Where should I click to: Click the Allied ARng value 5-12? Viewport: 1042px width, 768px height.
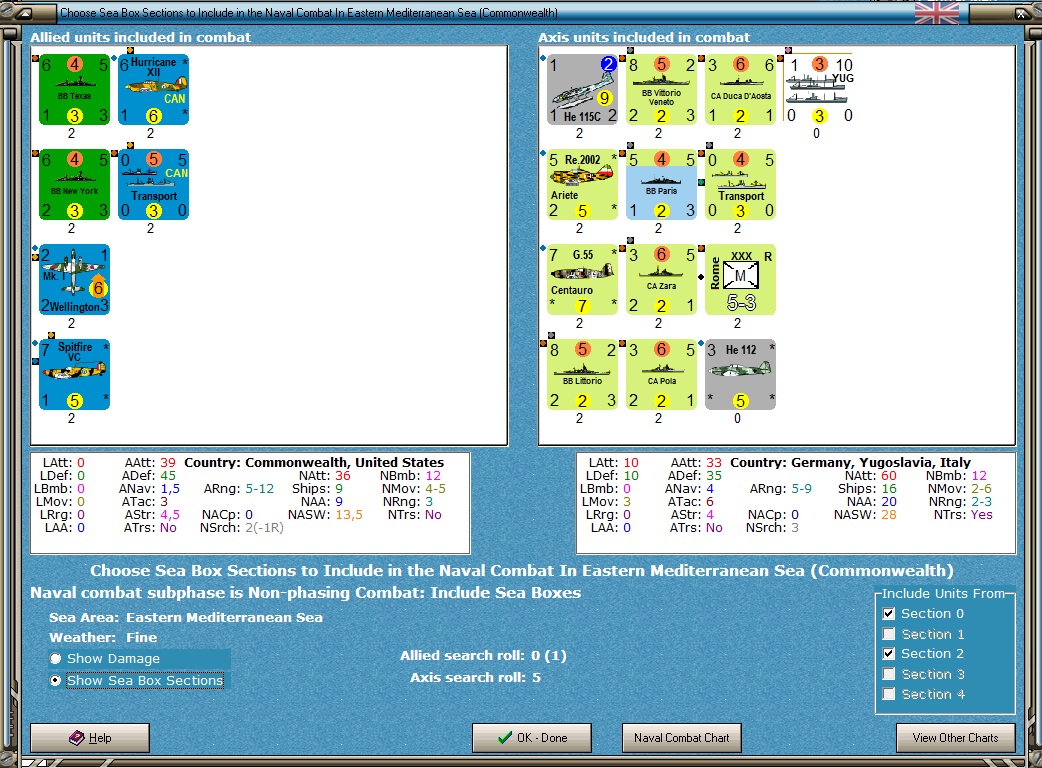click(x=260, y=488)
